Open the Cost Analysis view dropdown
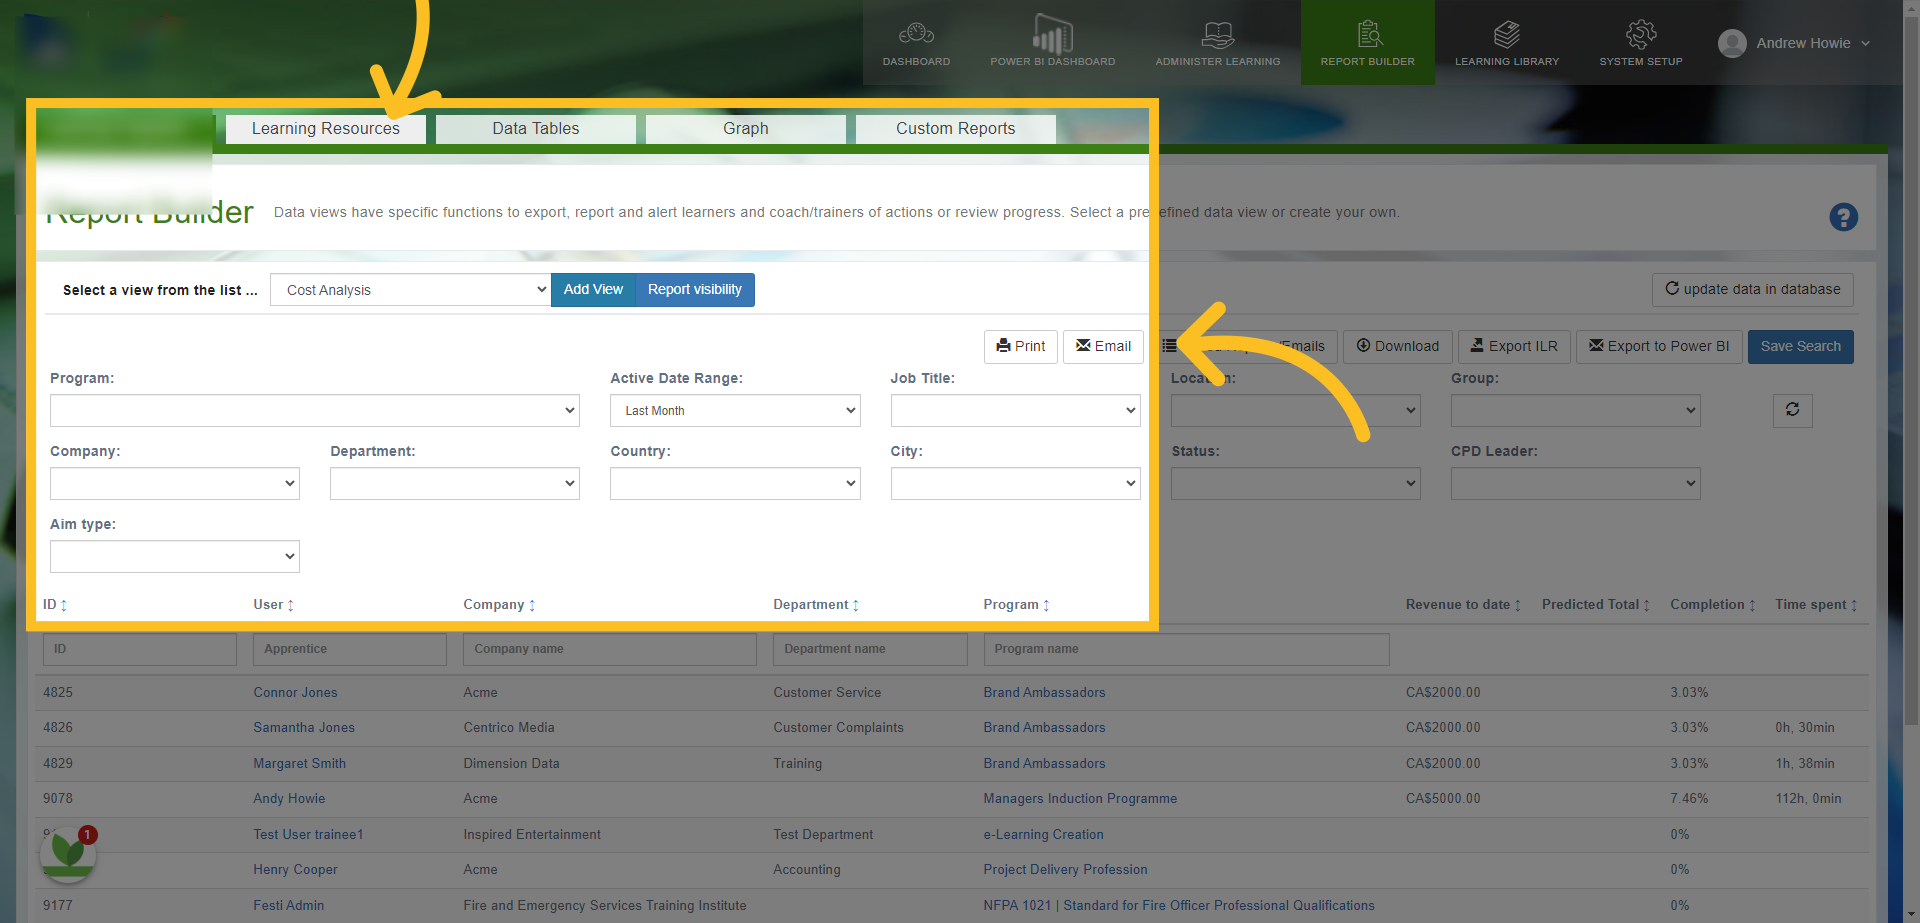Screen dimensions: 1920x923 (x=410, y=290)
